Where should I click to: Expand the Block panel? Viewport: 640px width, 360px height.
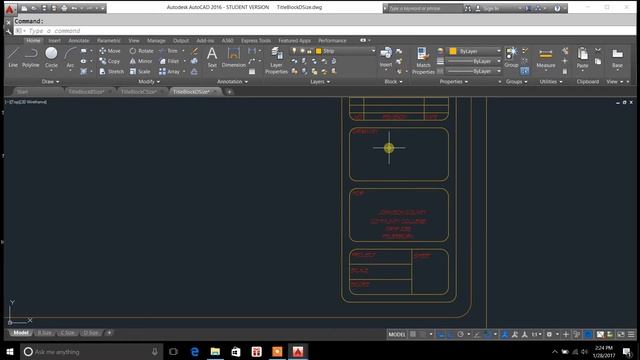[x=393, y=82]
